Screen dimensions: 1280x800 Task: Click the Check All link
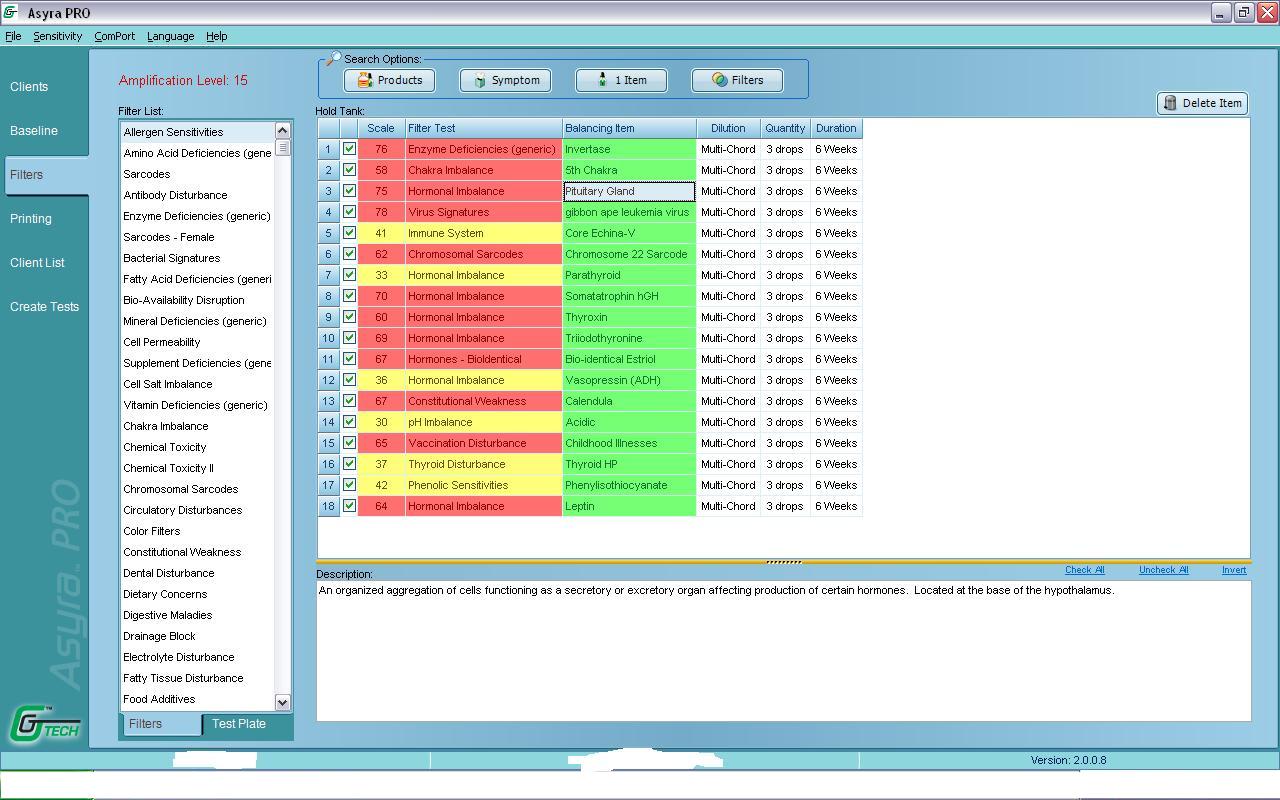point(1084,570)
